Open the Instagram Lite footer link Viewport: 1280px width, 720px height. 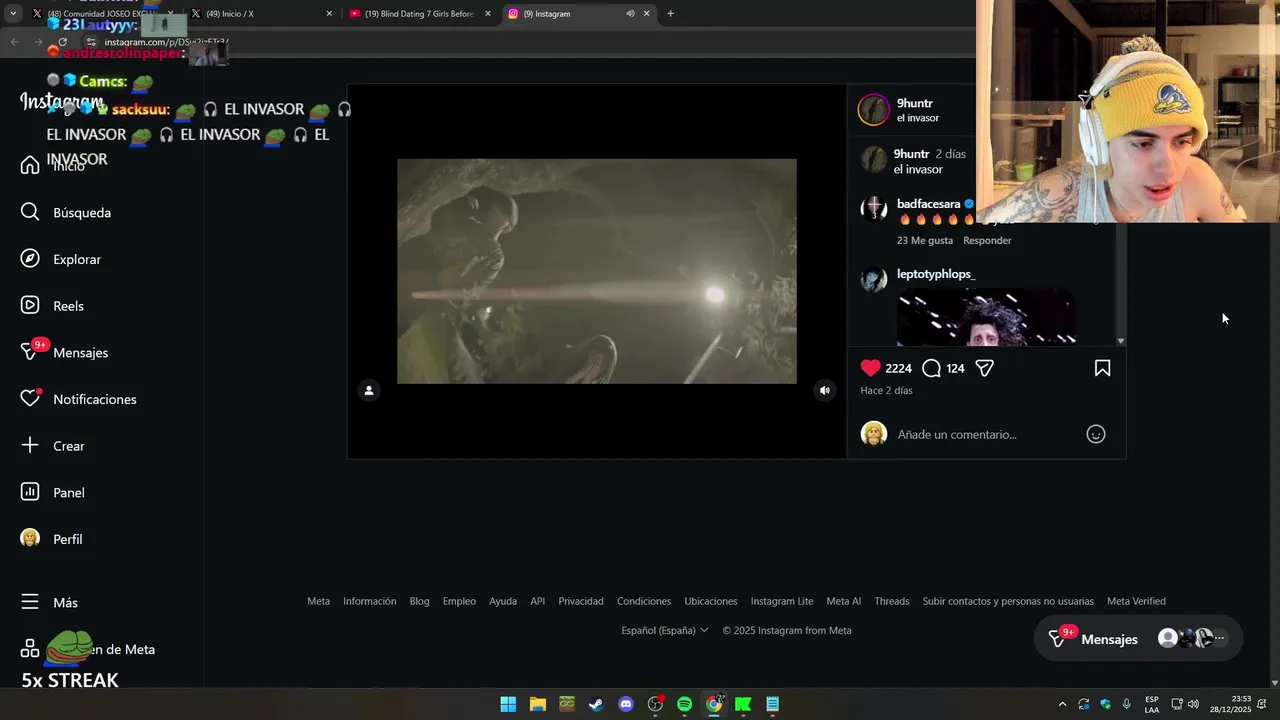tap(782, 601)
